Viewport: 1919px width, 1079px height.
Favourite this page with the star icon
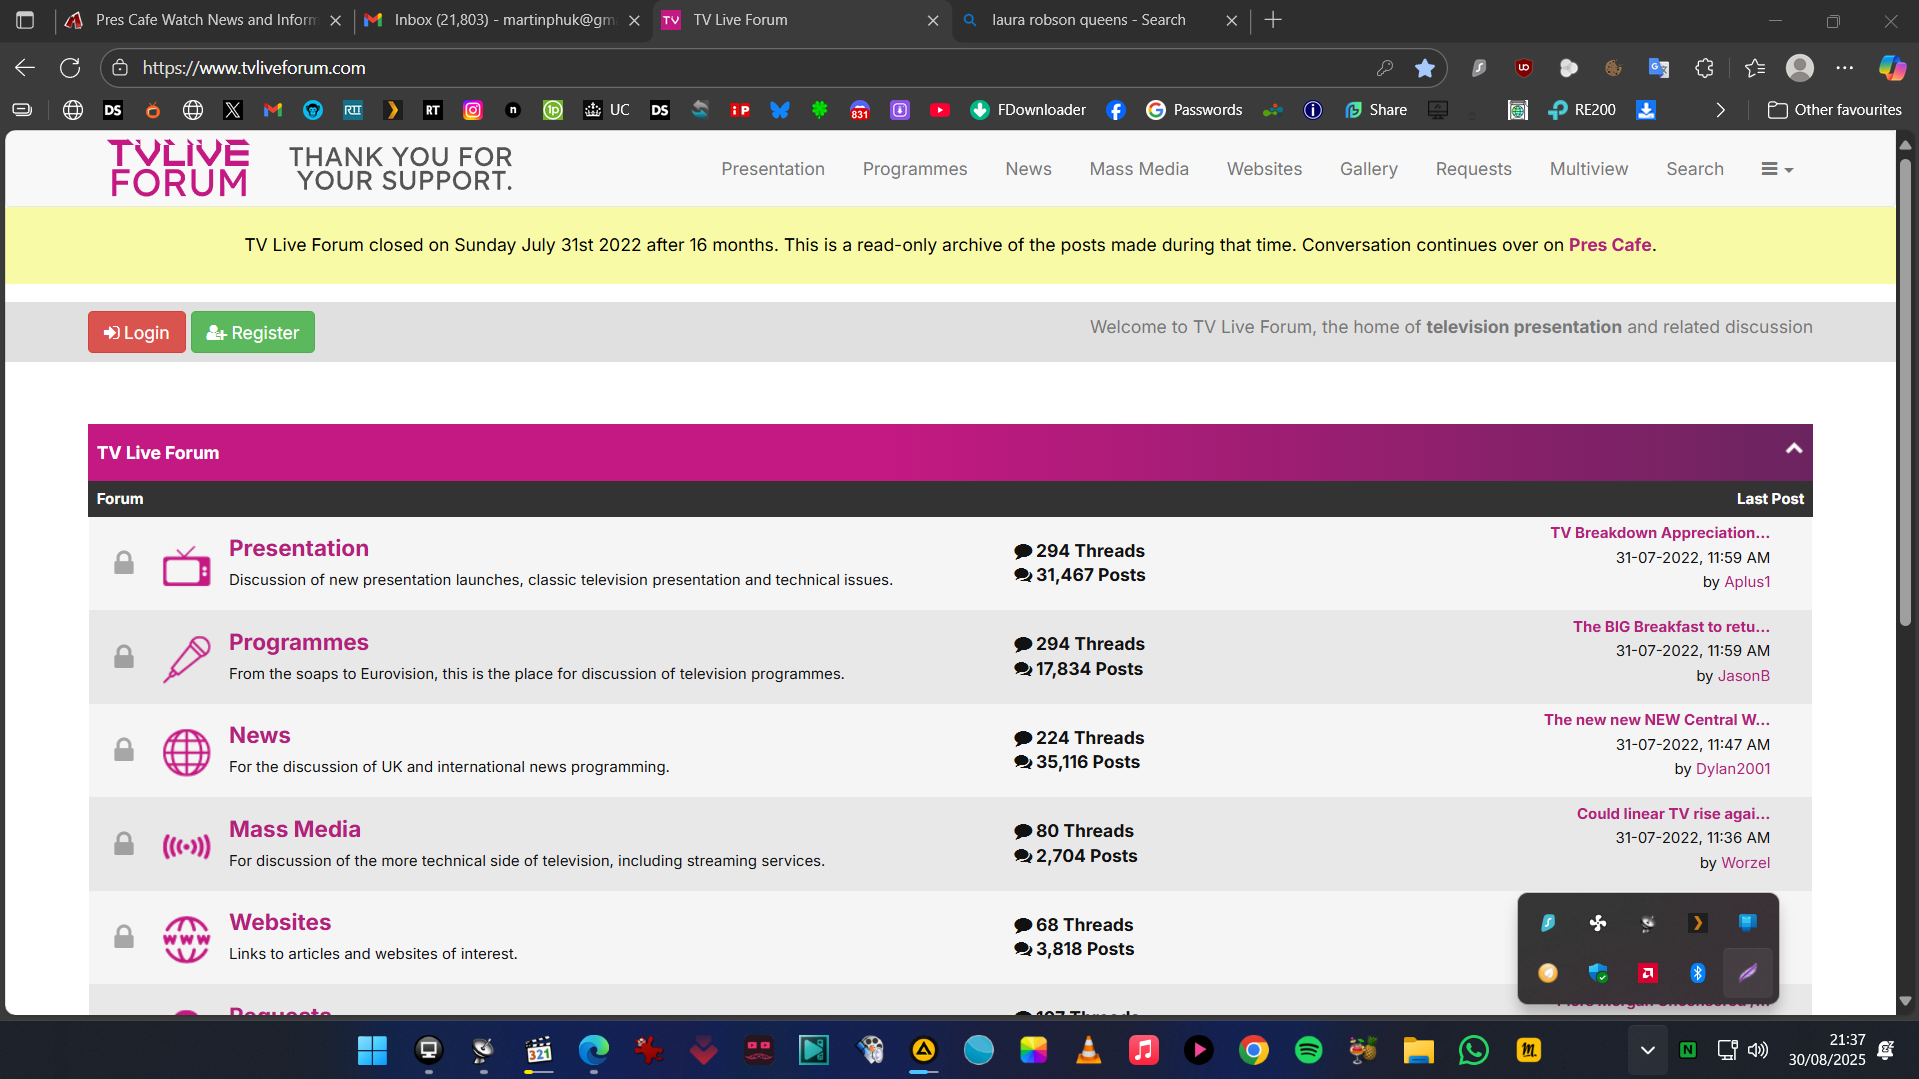click(1425, 68)
